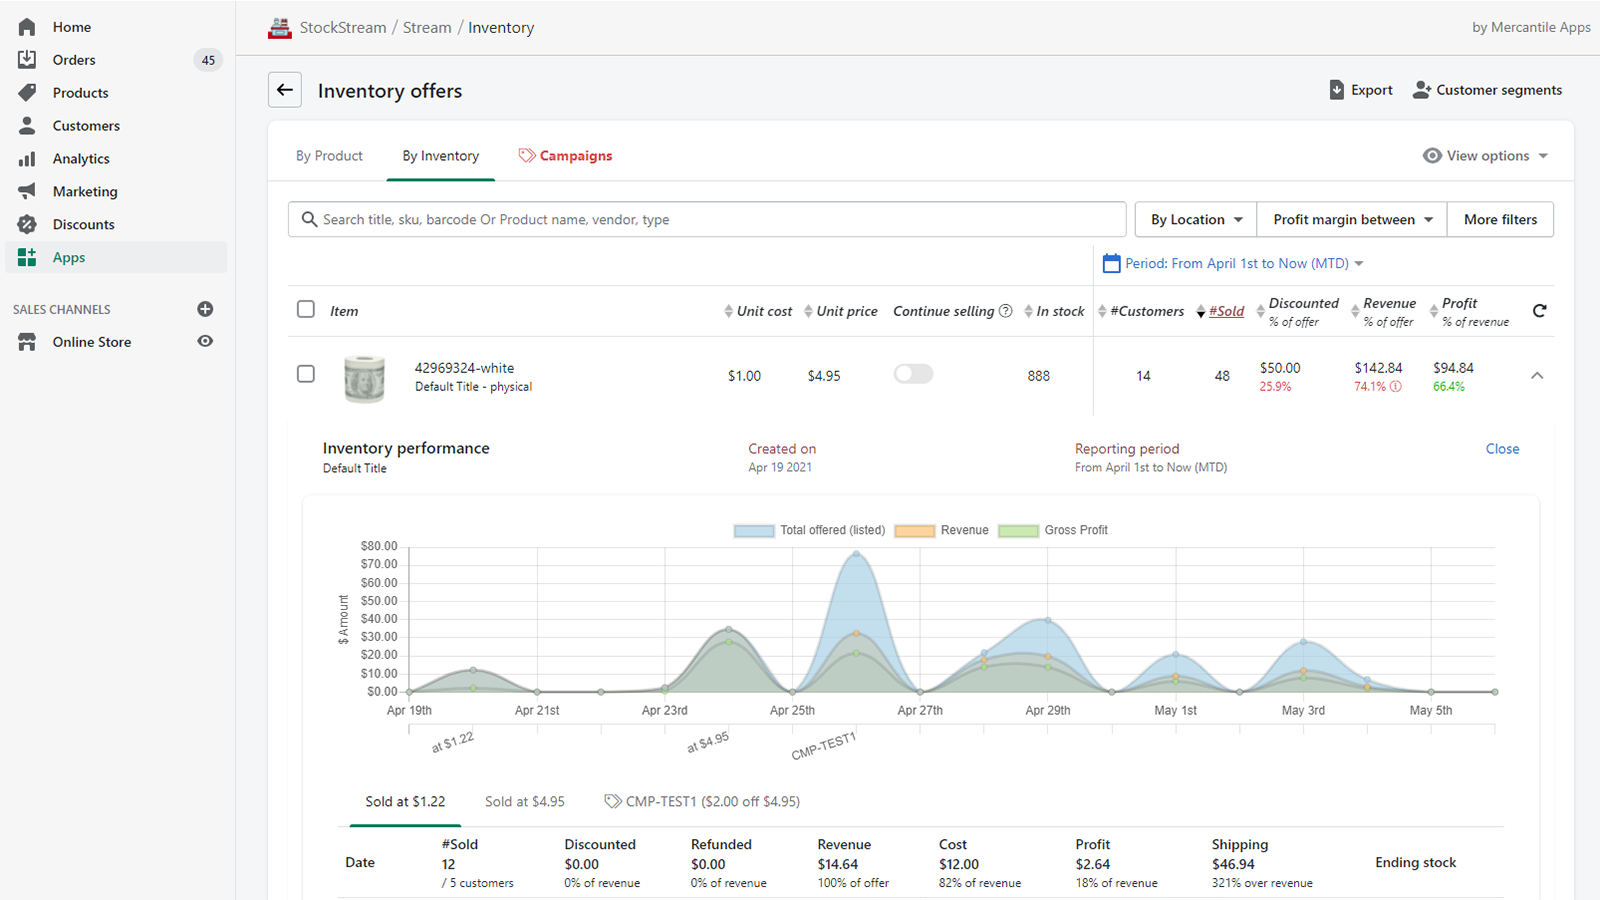Screen dimensions: 1600x900
Task: Click the Close link in performance panel
Action: coord(1502,449)
